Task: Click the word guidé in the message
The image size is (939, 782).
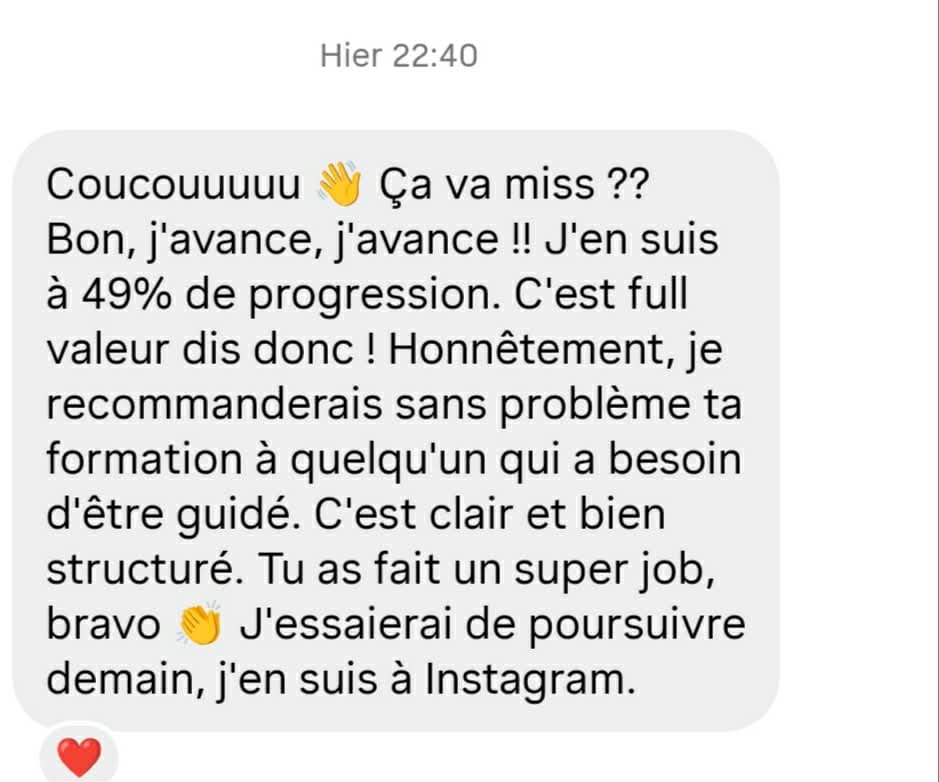Action: click(238, 516)
